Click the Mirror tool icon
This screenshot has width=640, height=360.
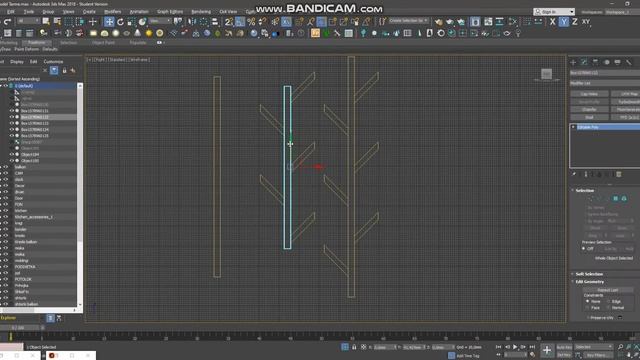click(x=191, y=22)
